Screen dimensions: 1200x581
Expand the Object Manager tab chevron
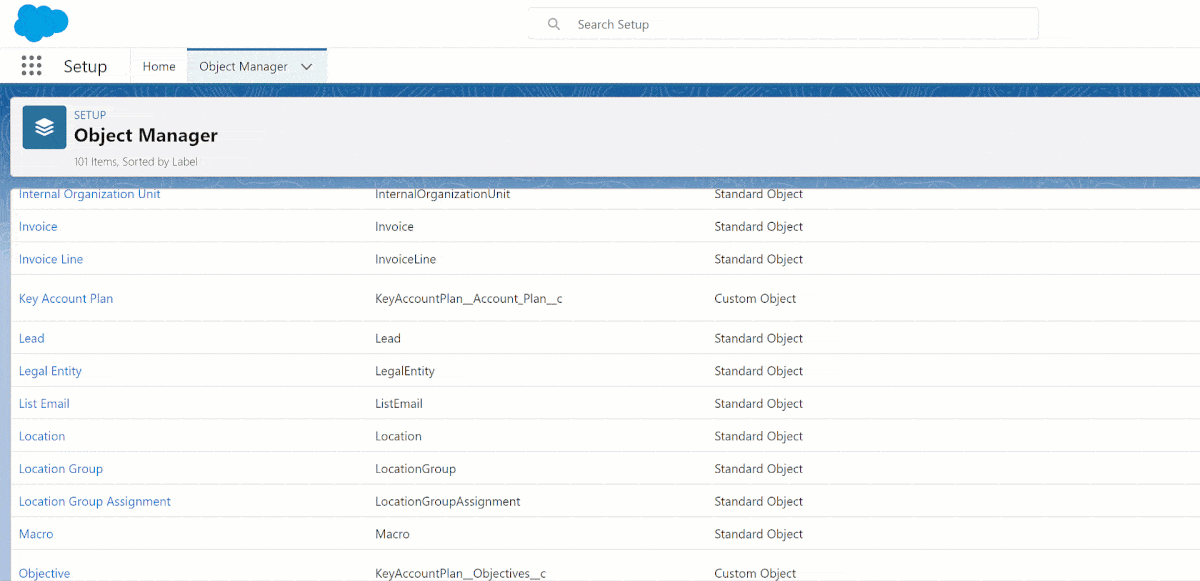[x=307, y=67]
